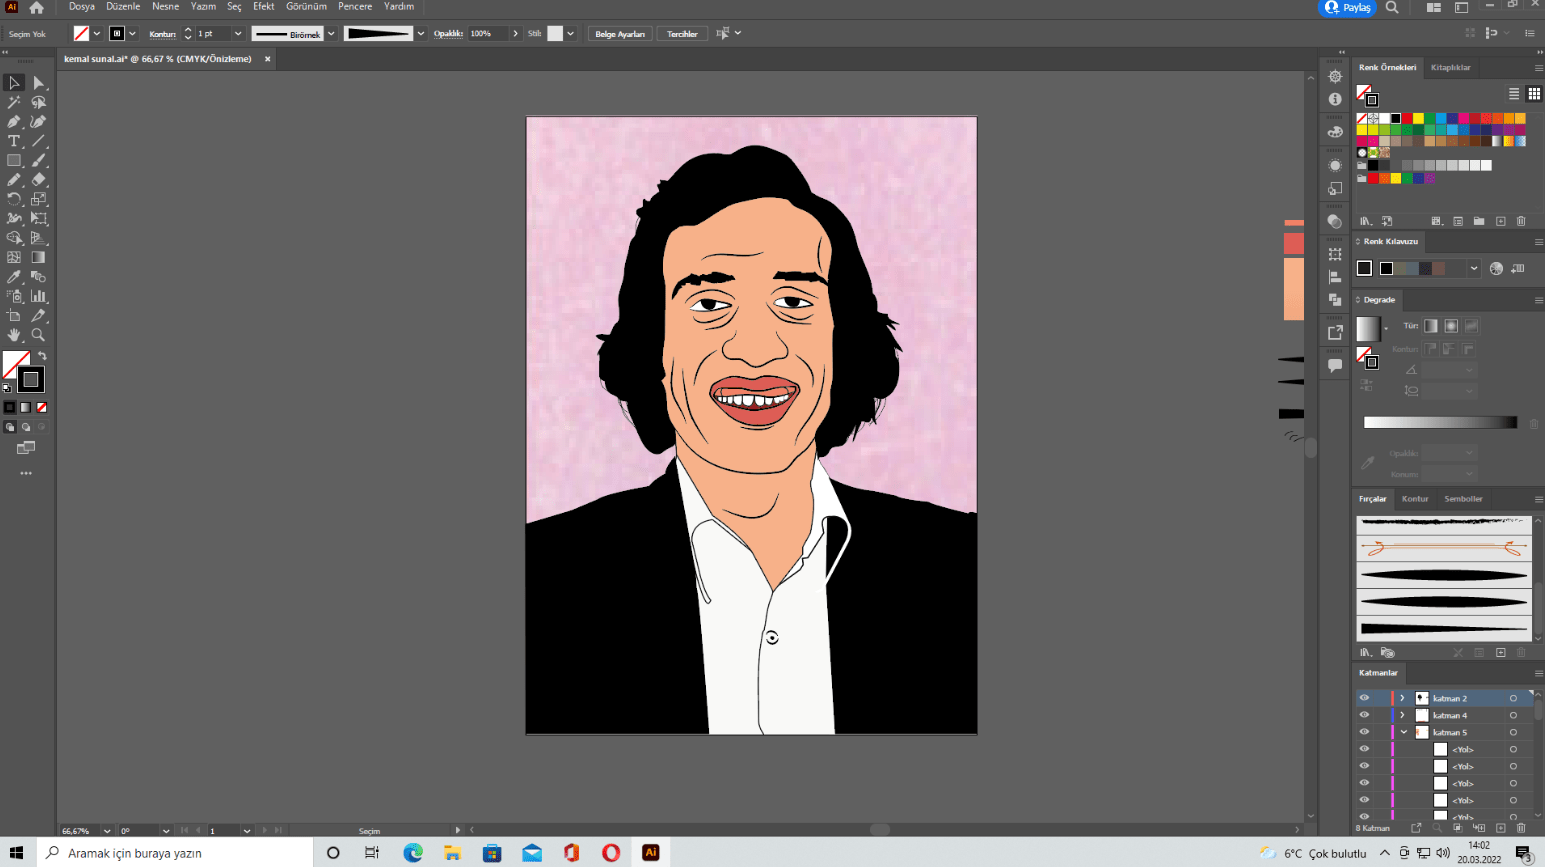Select the Lasso tool
The height and width of the screenshot is (867, 1545).
click(38, 102)
